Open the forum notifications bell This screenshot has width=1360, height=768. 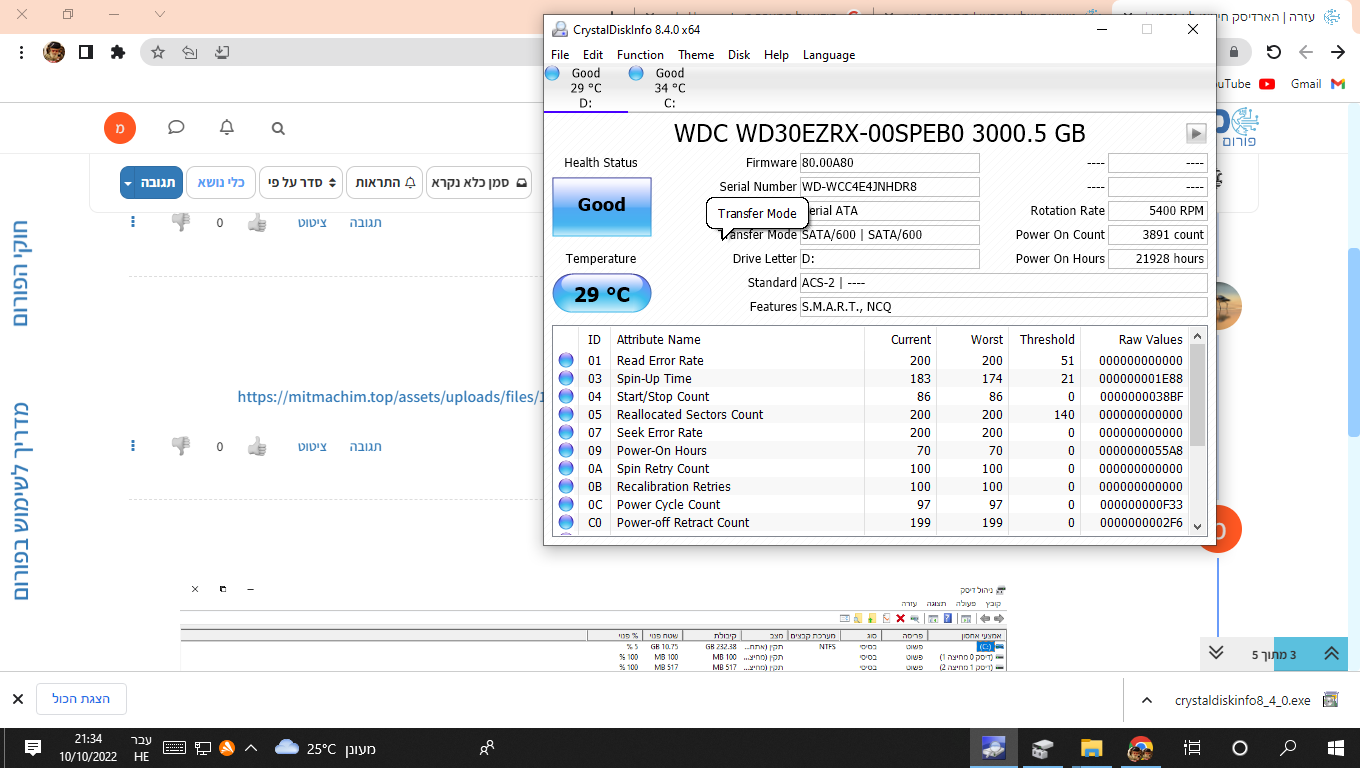[x=227, y=128]
